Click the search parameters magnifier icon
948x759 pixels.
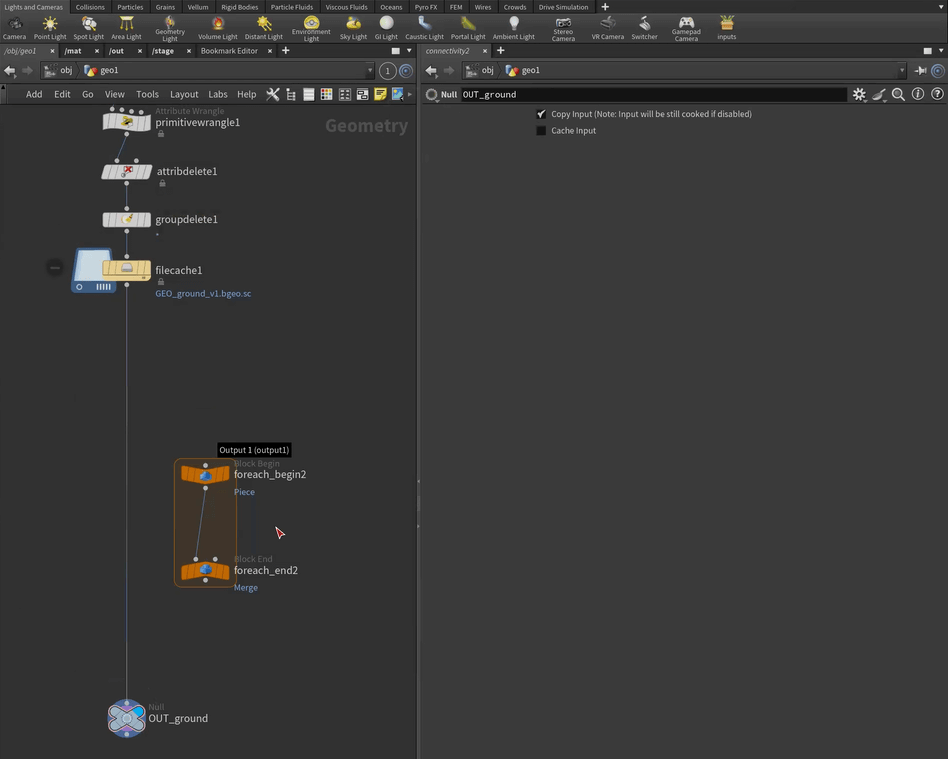898,94
